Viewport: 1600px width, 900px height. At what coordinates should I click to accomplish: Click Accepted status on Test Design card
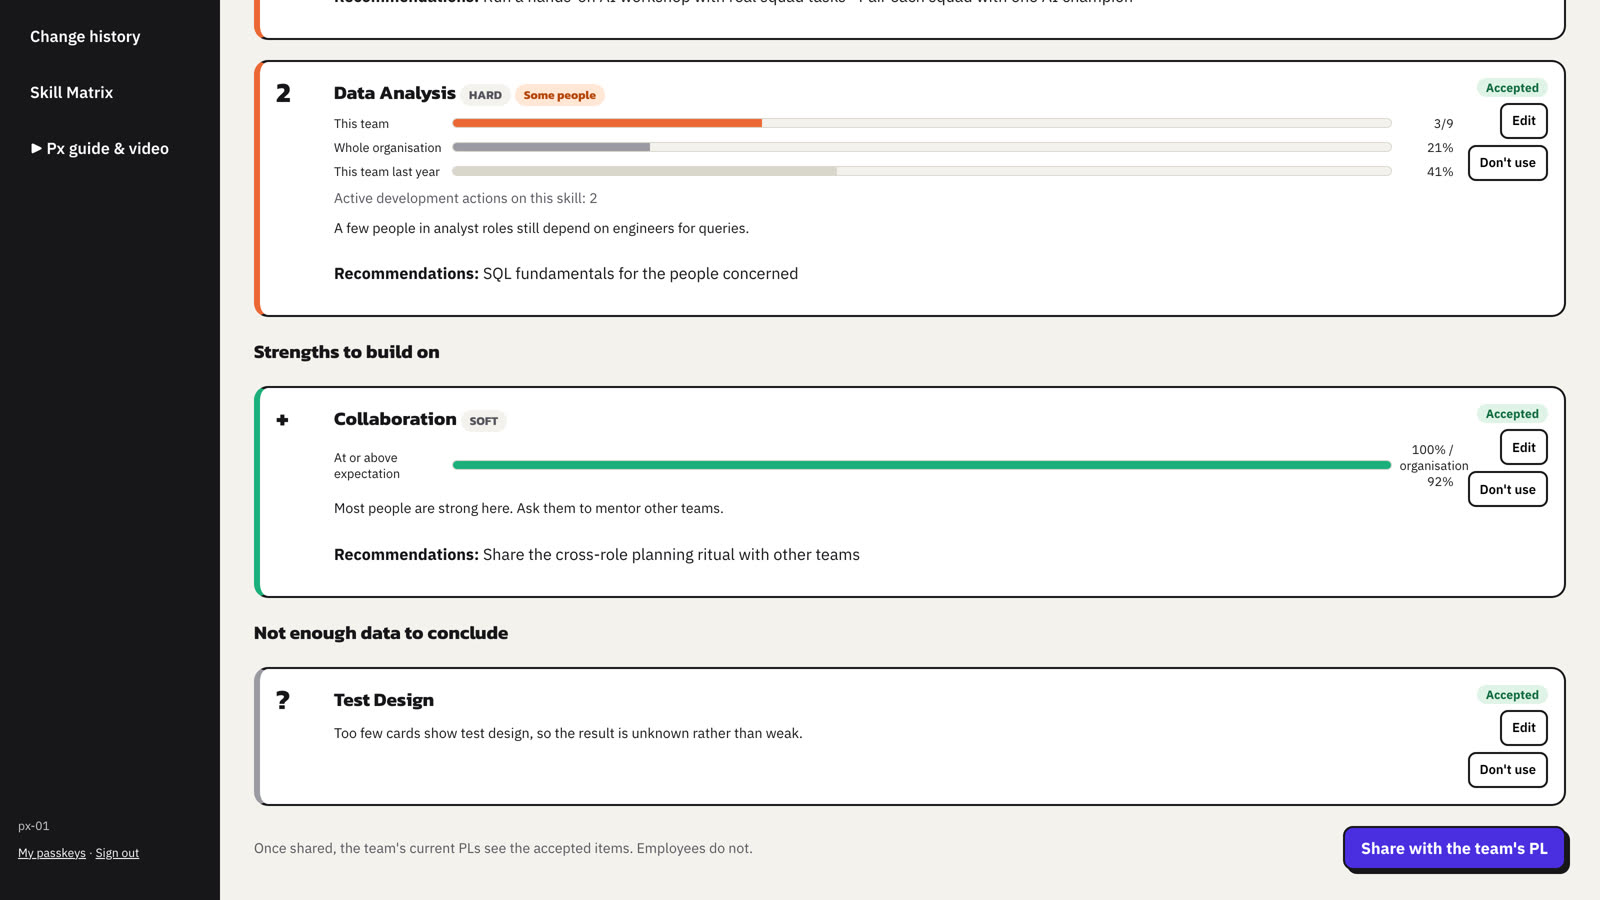1511,695
